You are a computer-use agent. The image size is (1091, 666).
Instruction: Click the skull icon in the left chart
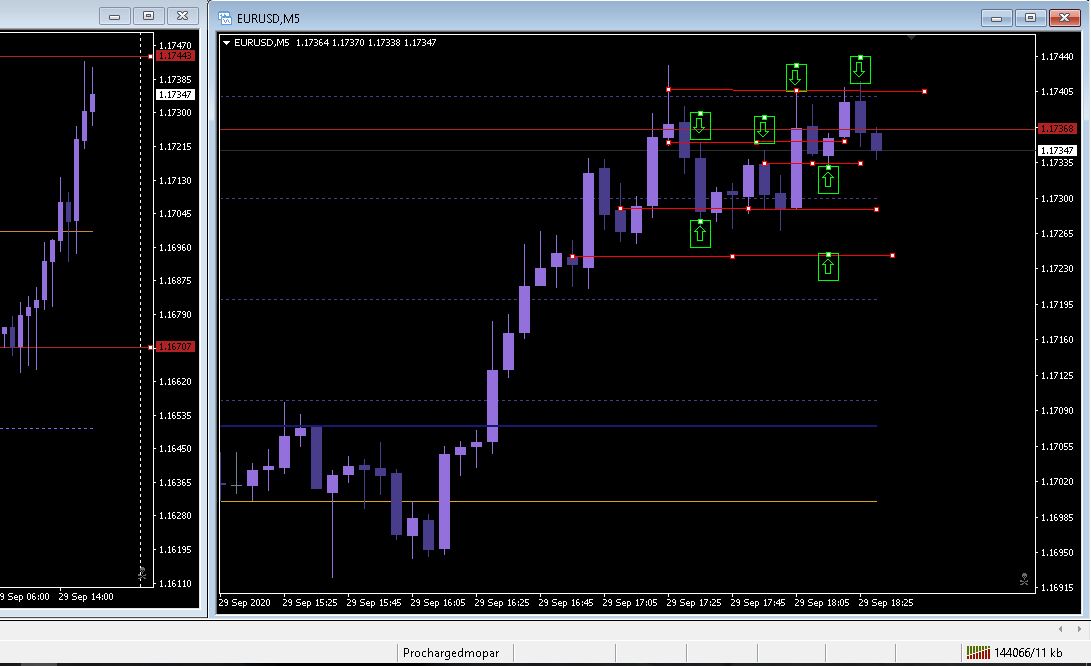click(142, 573)
